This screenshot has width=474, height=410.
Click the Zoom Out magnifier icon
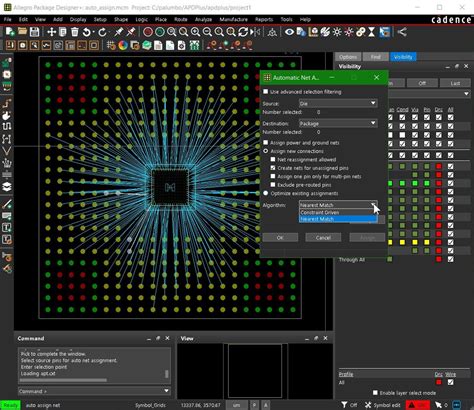point(207,32)
